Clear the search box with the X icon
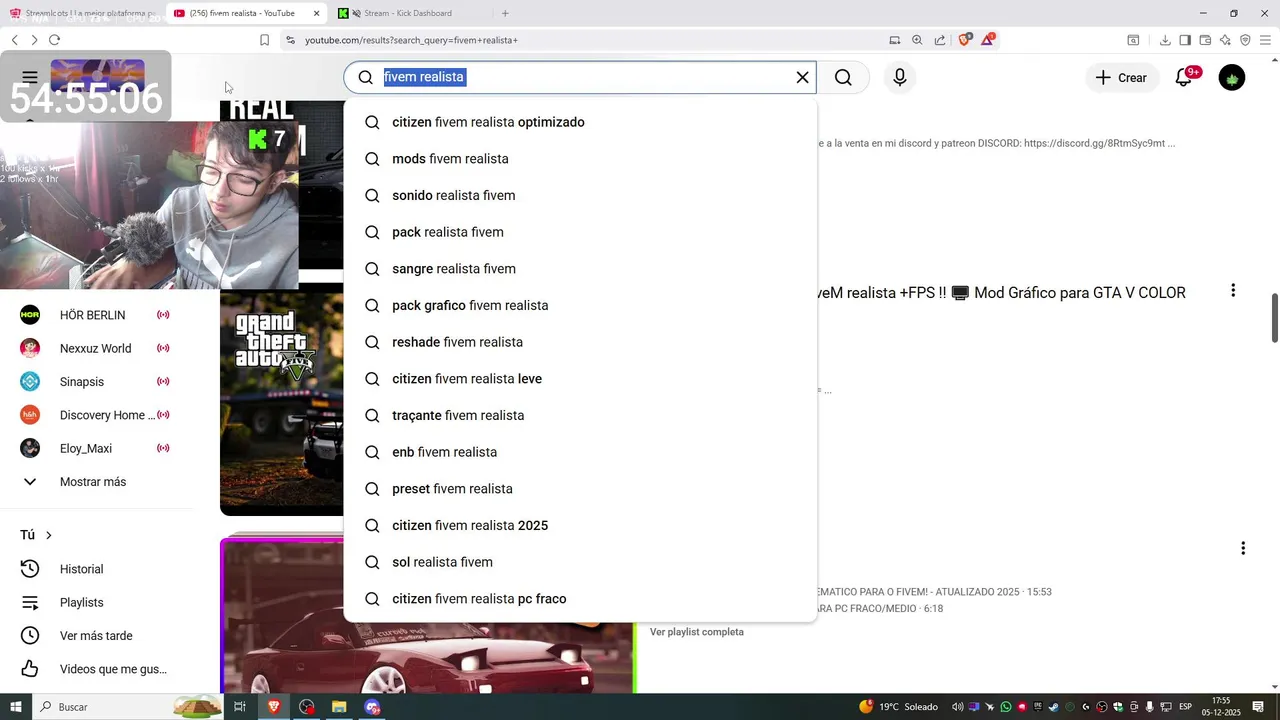The image size is (1280, 720). pyautogui.click(x=802, y=77)
